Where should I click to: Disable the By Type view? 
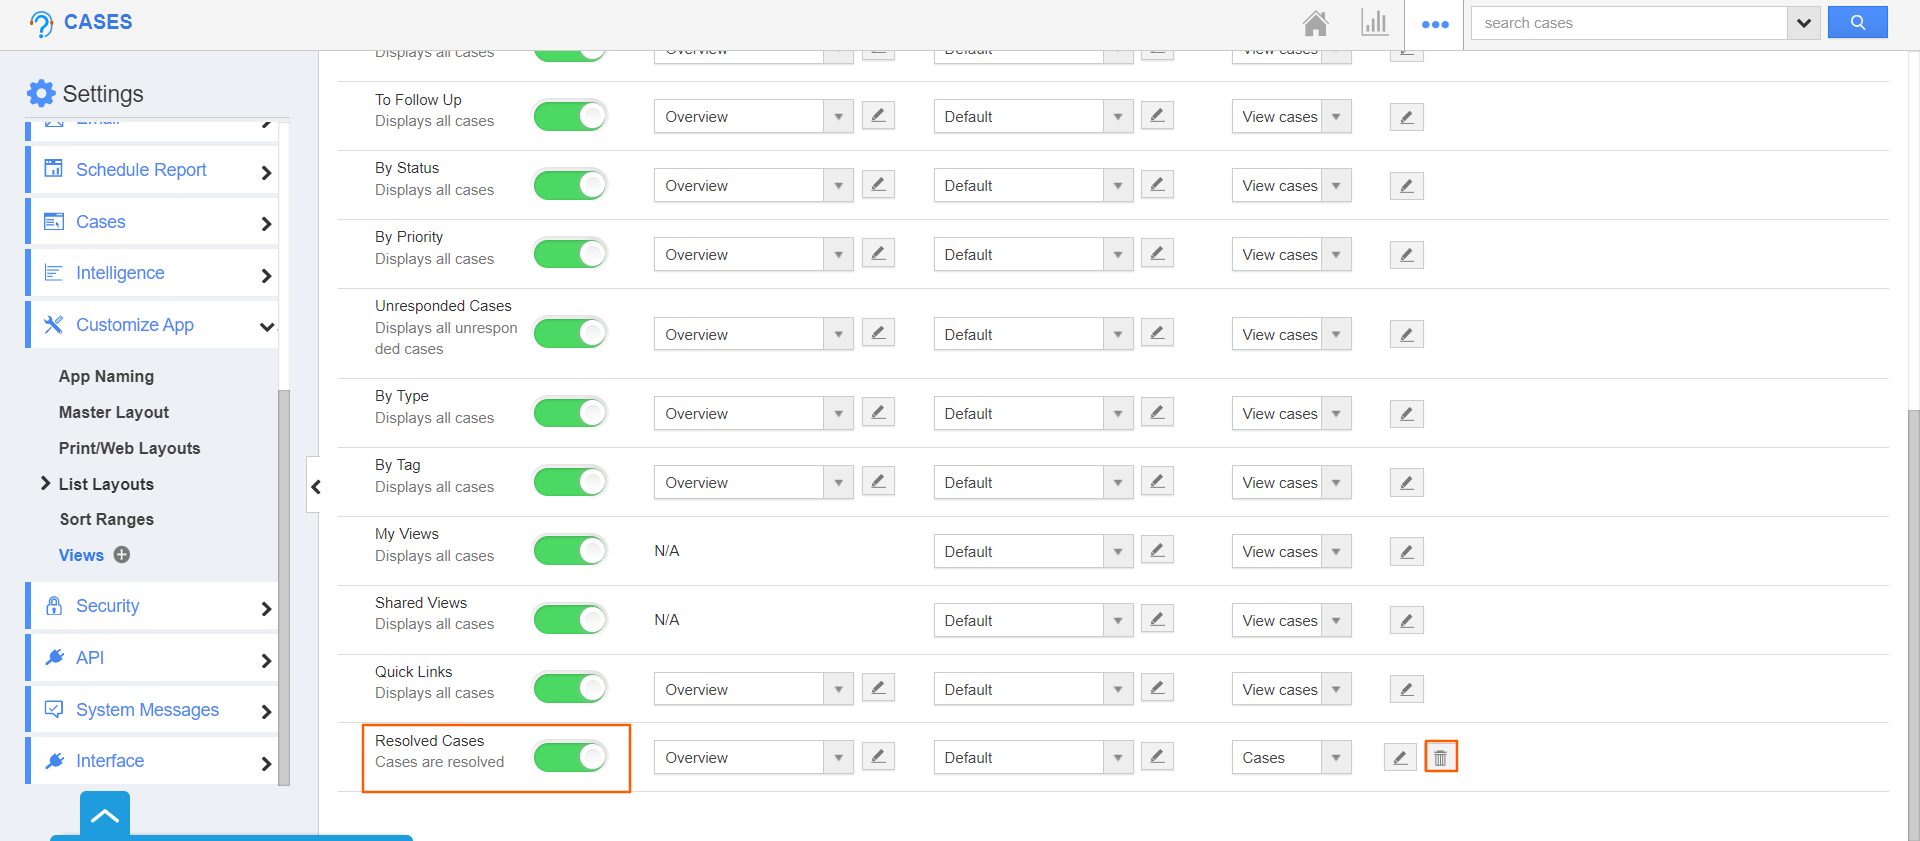(570, 413)
